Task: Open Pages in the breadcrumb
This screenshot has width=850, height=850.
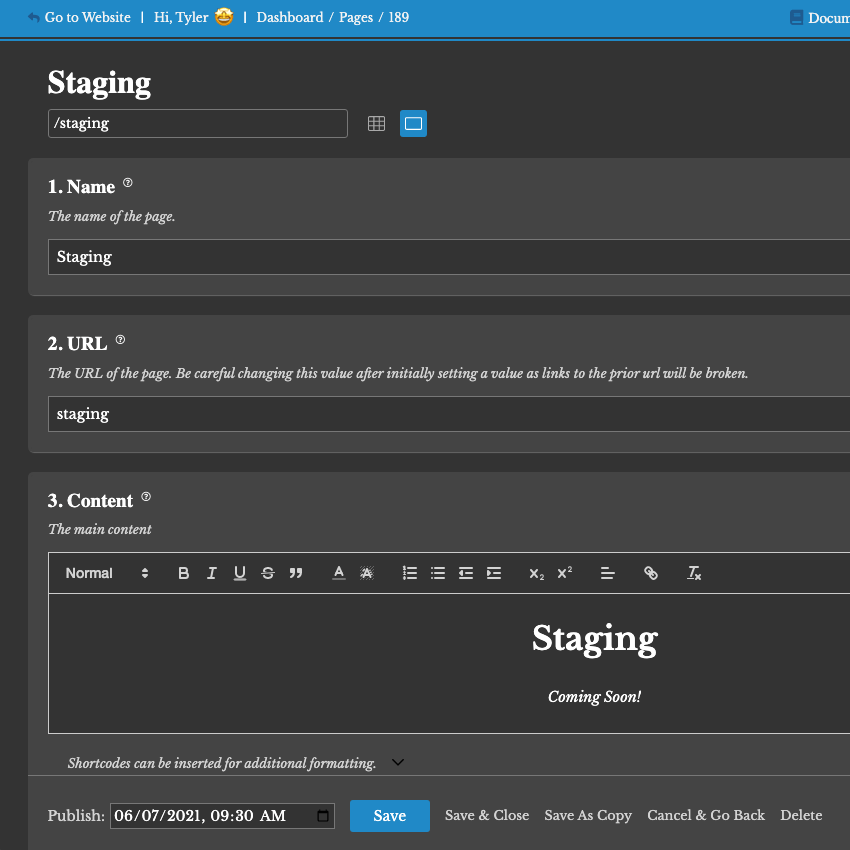Action: pyautogui.click(x=356, y=17)
